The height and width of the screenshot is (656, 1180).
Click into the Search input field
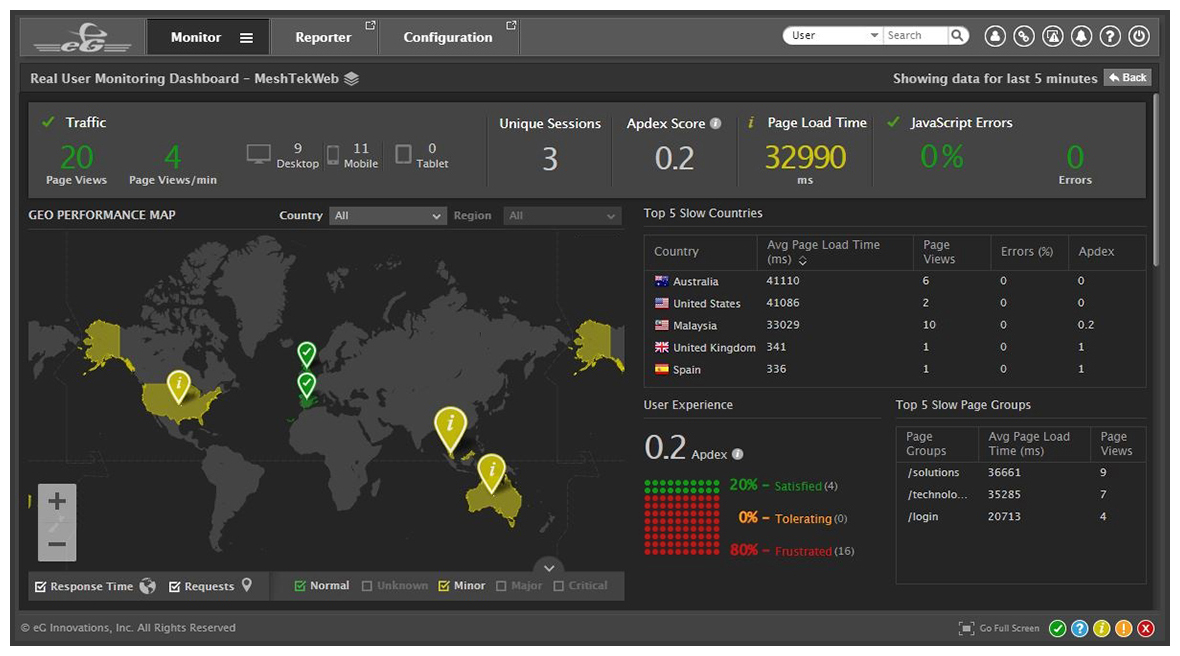point(914,36)
